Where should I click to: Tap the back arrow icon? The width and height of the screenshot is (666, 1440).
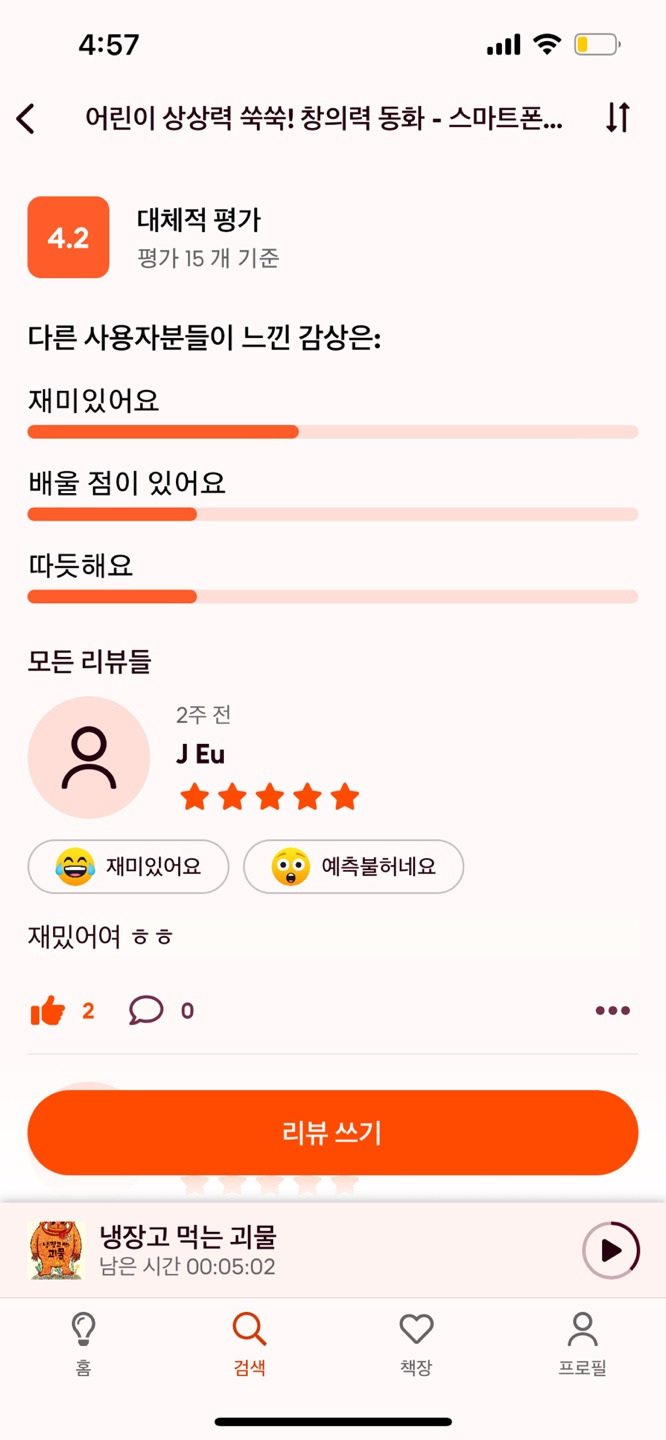click(x=26, y=118)
